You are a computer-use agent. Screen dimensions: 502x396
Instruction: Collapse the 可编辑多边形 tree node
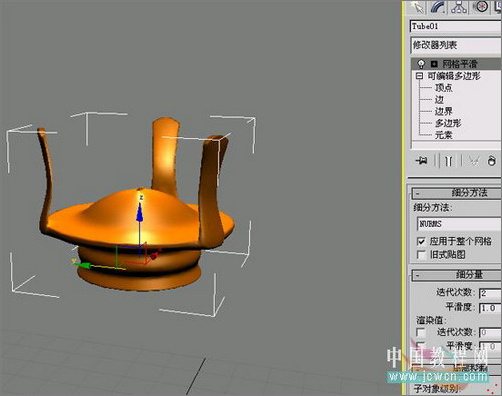[x=420, y=76]
